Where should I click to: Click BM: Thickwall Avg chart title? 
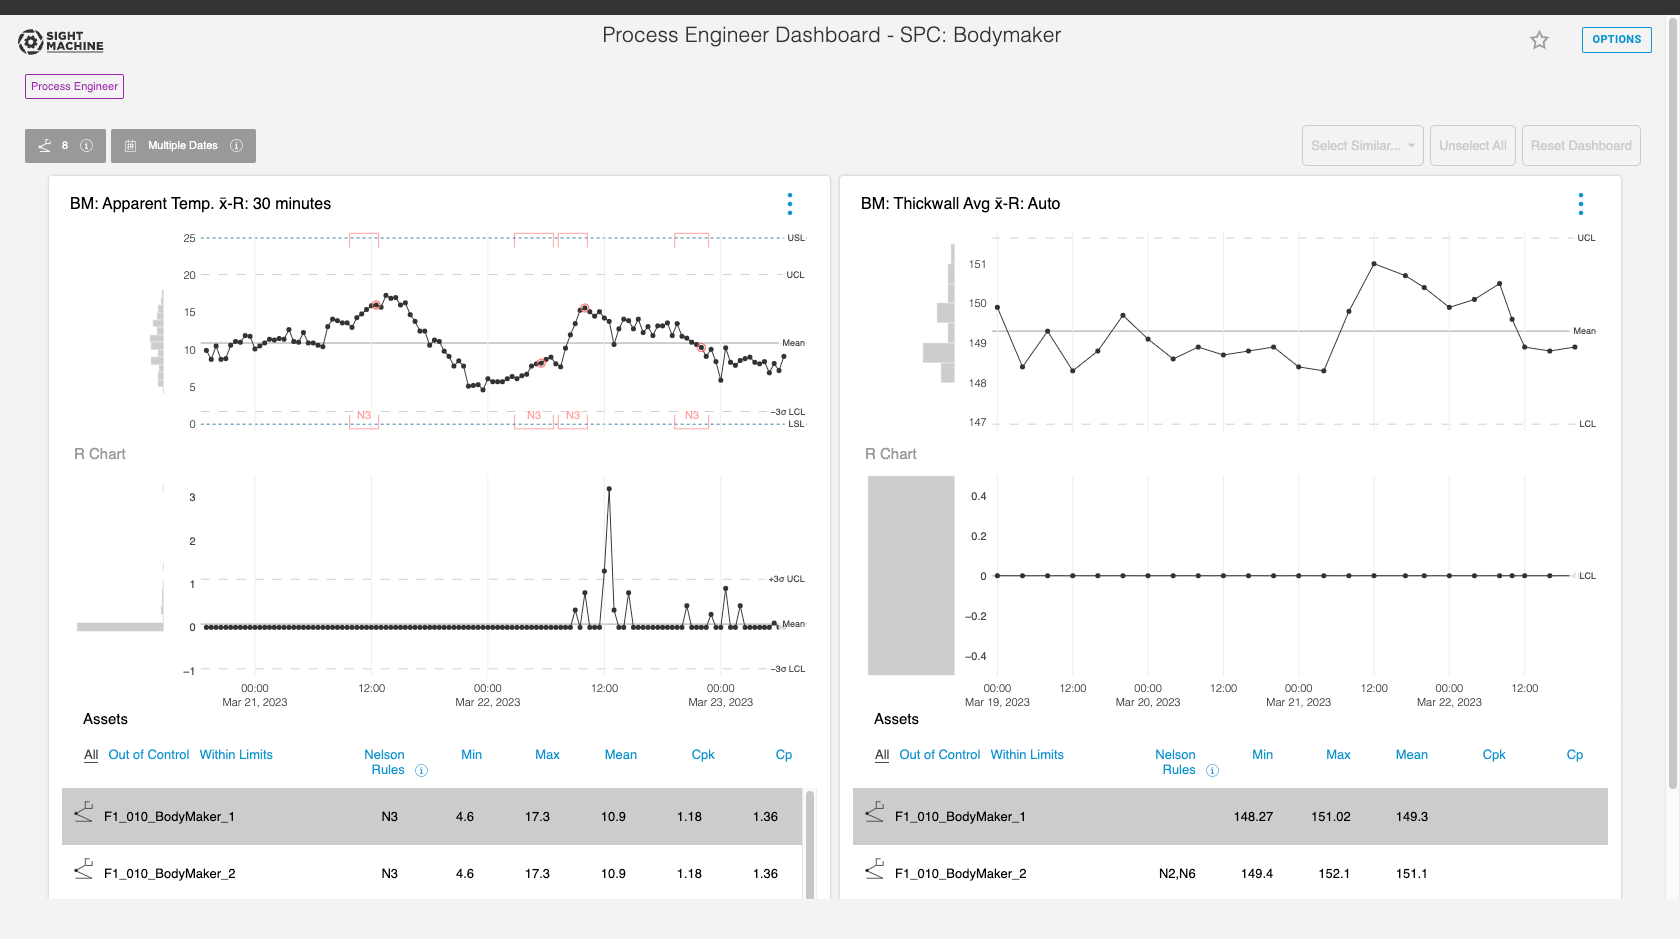[960, 204]
